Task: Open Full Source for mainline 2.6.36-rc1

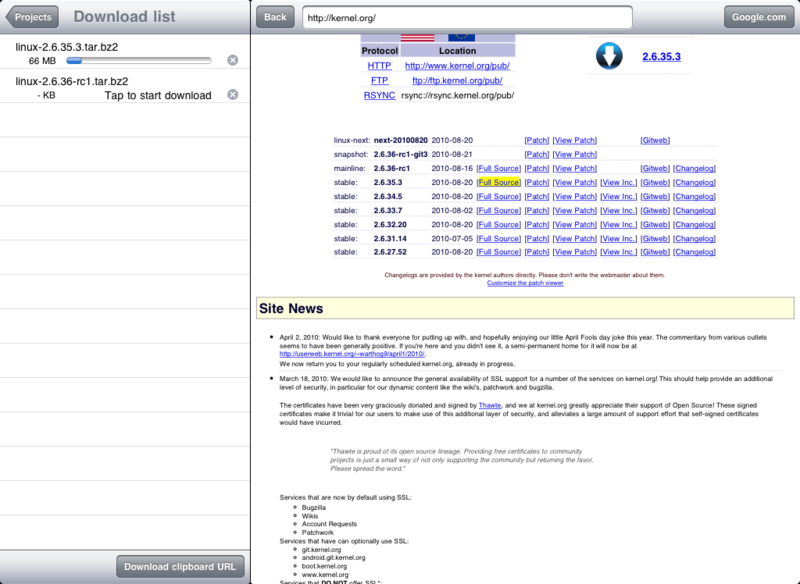Action: point(498,168)
